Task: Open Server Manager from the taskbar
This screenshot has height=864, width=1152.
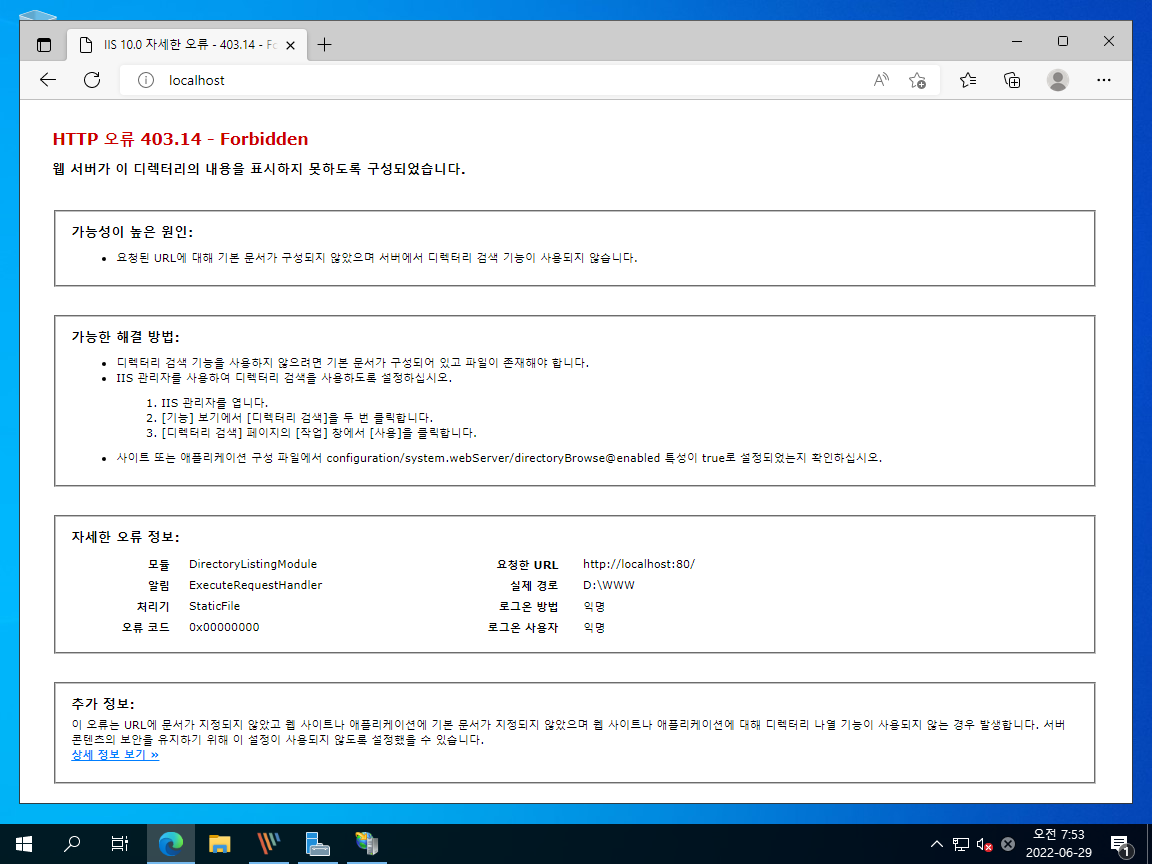Action: pos(317,844)
